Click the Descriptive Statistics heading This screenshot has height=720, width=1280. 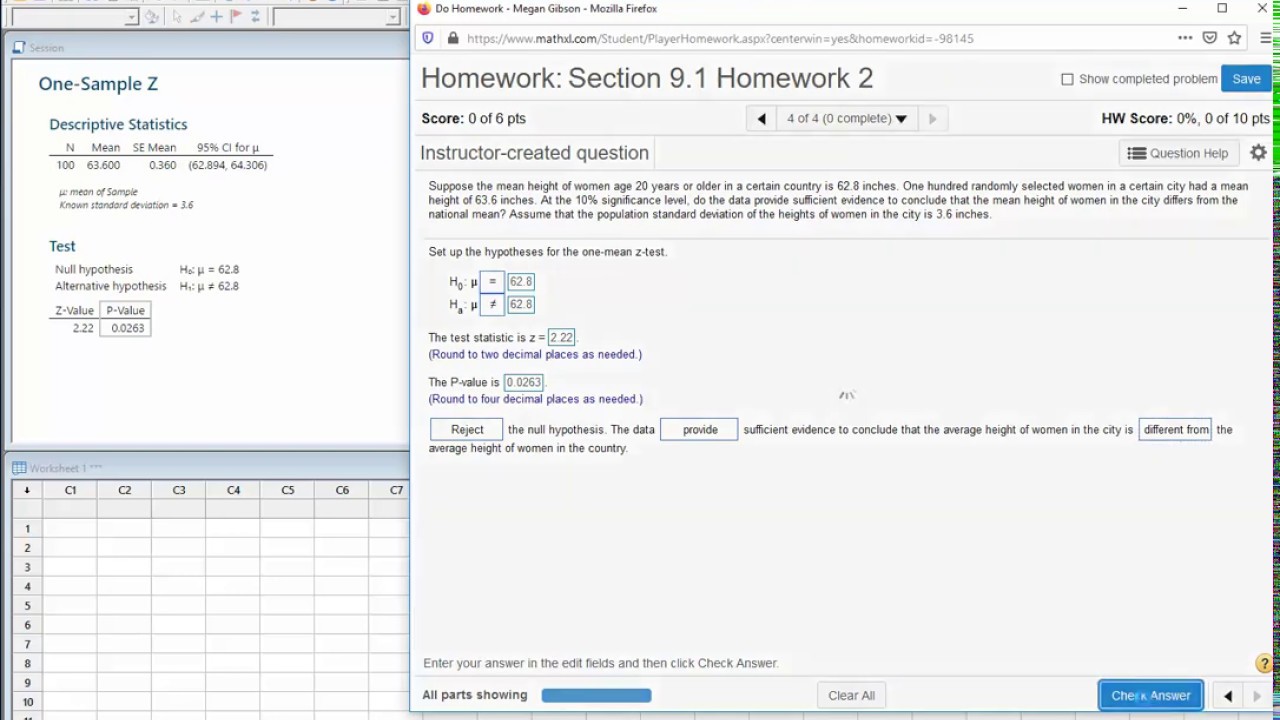(118, 124)
